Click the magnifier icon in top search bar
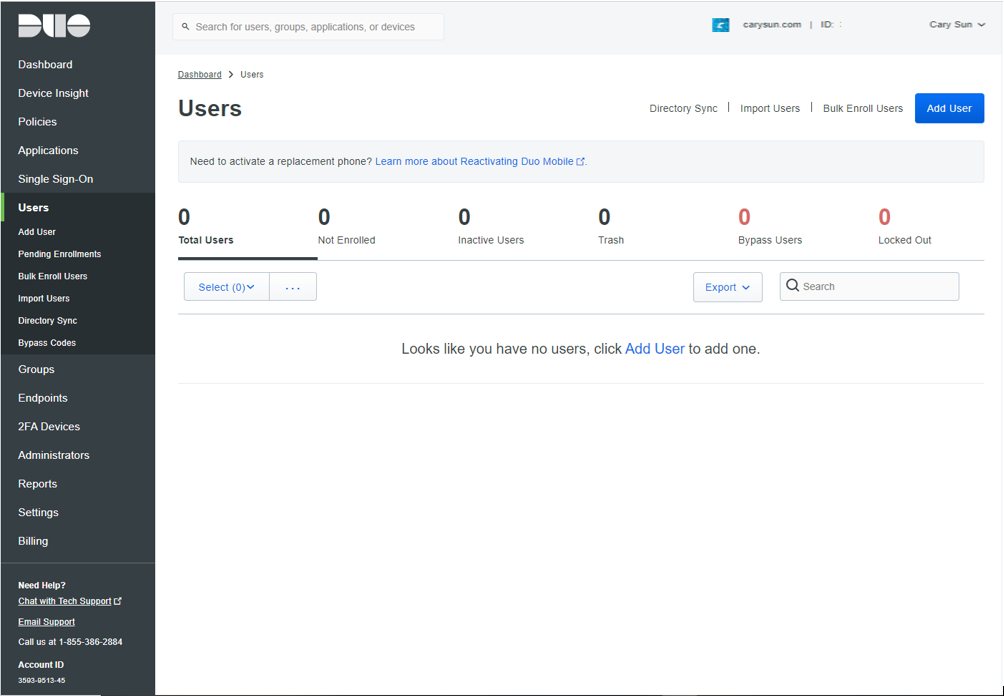1004x696 pixels. [186, 27]
